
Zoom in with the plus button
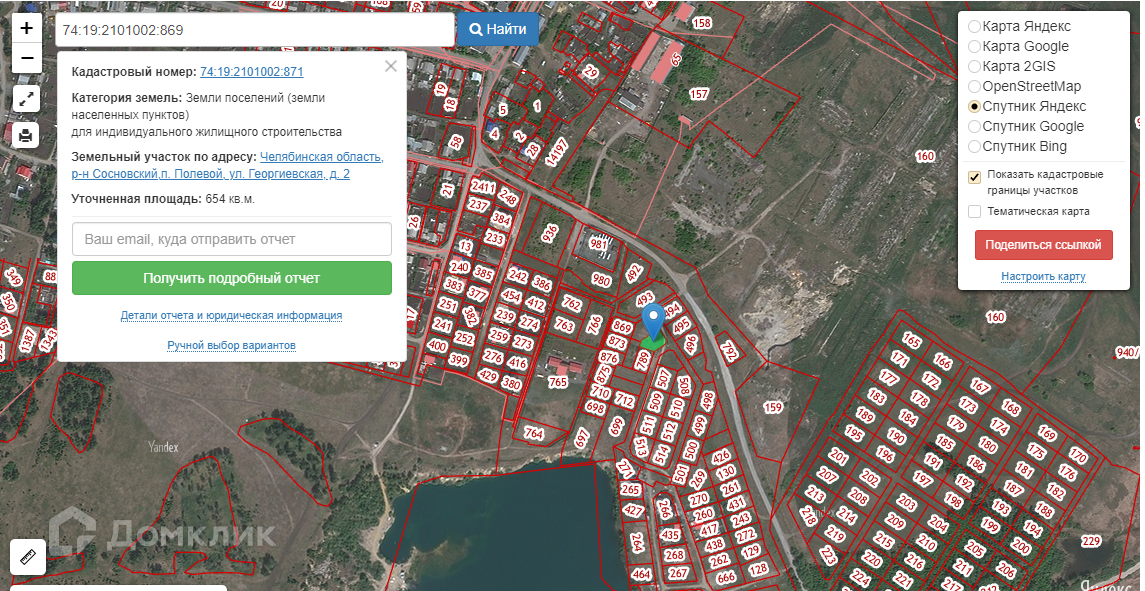(x=26, y=28)
